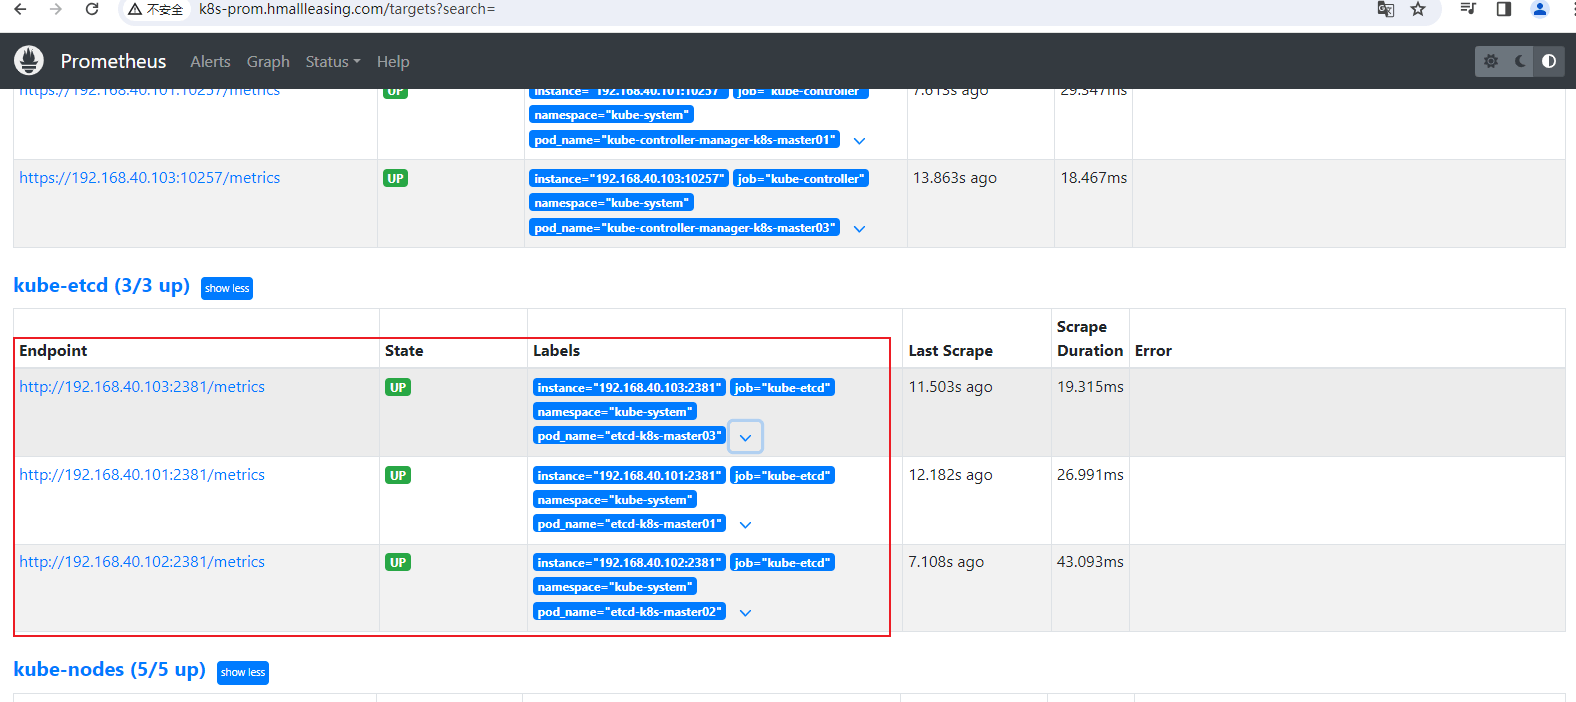Screen dimensions: 1576x702
Task: Collapse kube-etcd group with show less
Action: click(x=227, y=289)
